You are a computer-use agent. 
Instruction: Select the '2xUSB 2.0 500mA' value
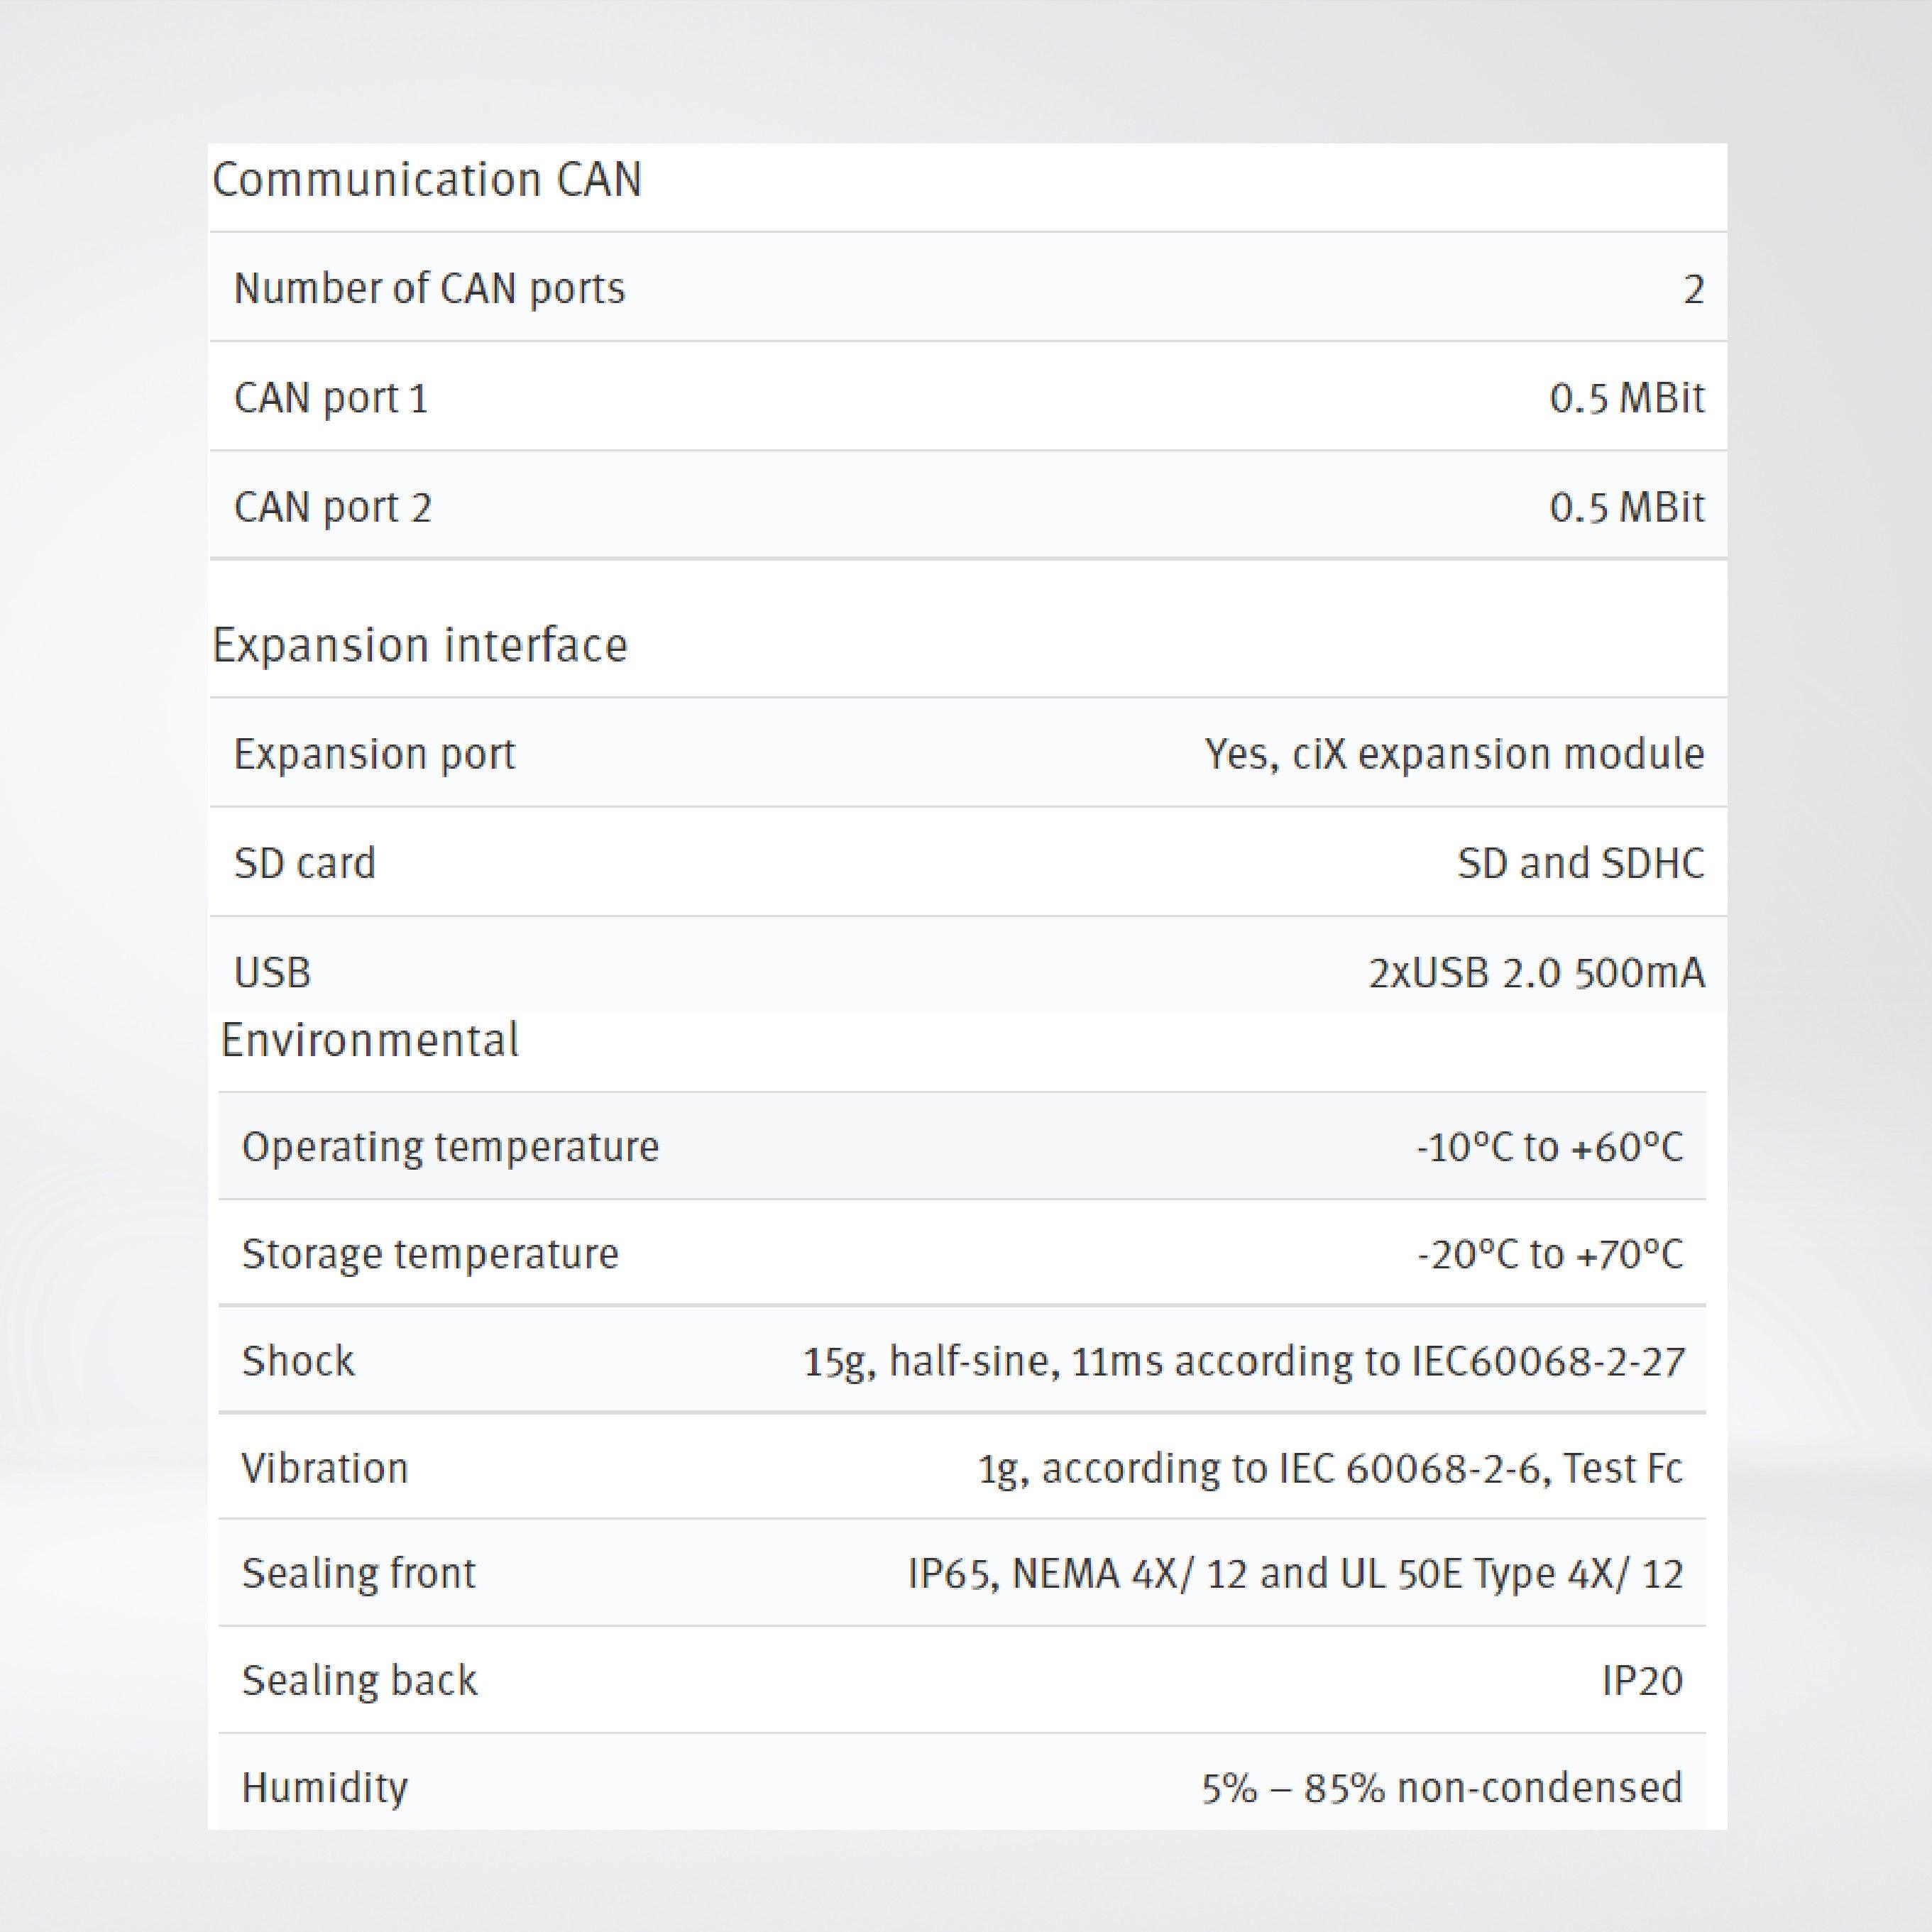coord(1536,972)
